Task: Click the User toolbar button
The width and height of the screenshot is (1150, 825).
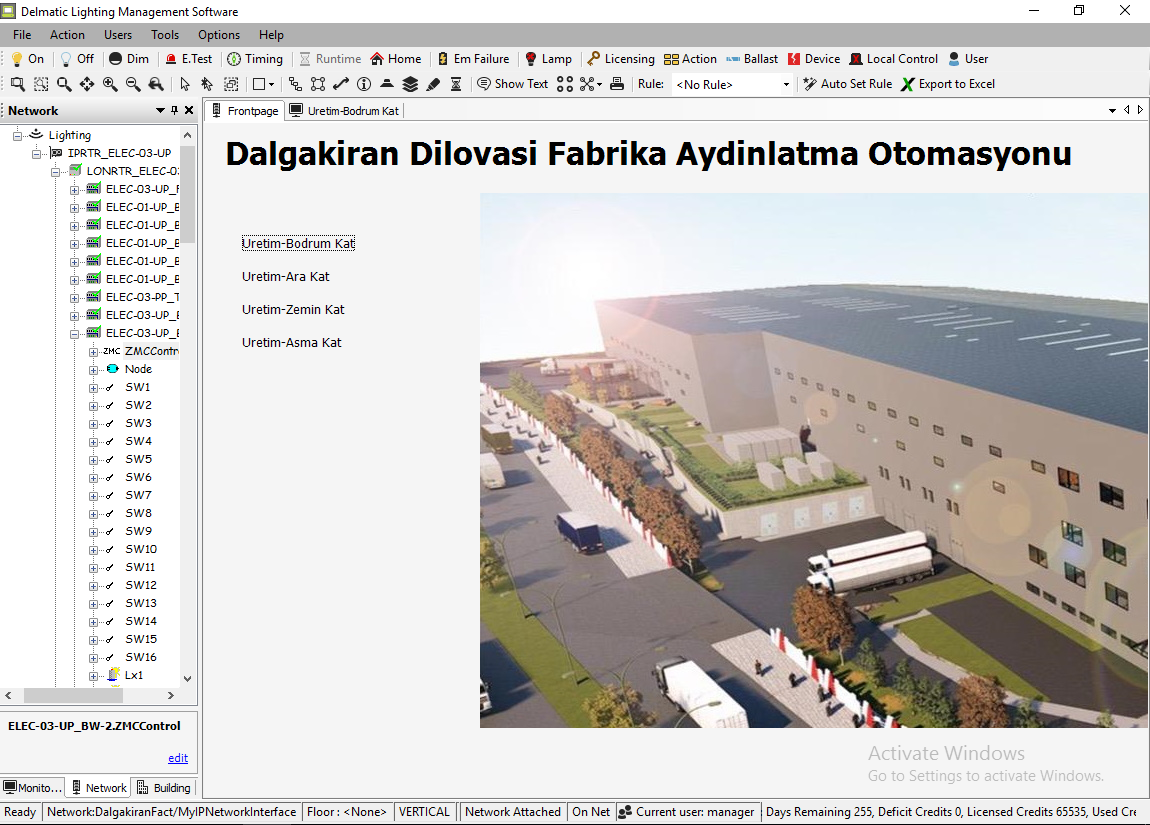Action: pos(968,59)
